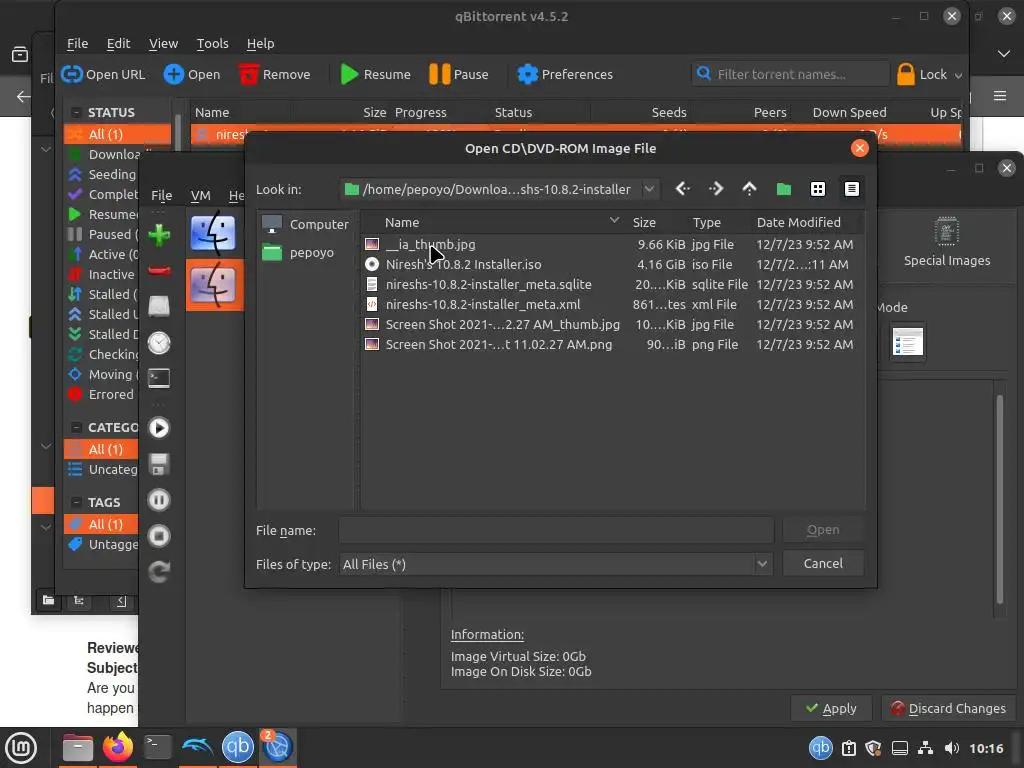Collapse the TAGS section
Viewport: 1024px width, 768px height.
[x=76, y=502]
